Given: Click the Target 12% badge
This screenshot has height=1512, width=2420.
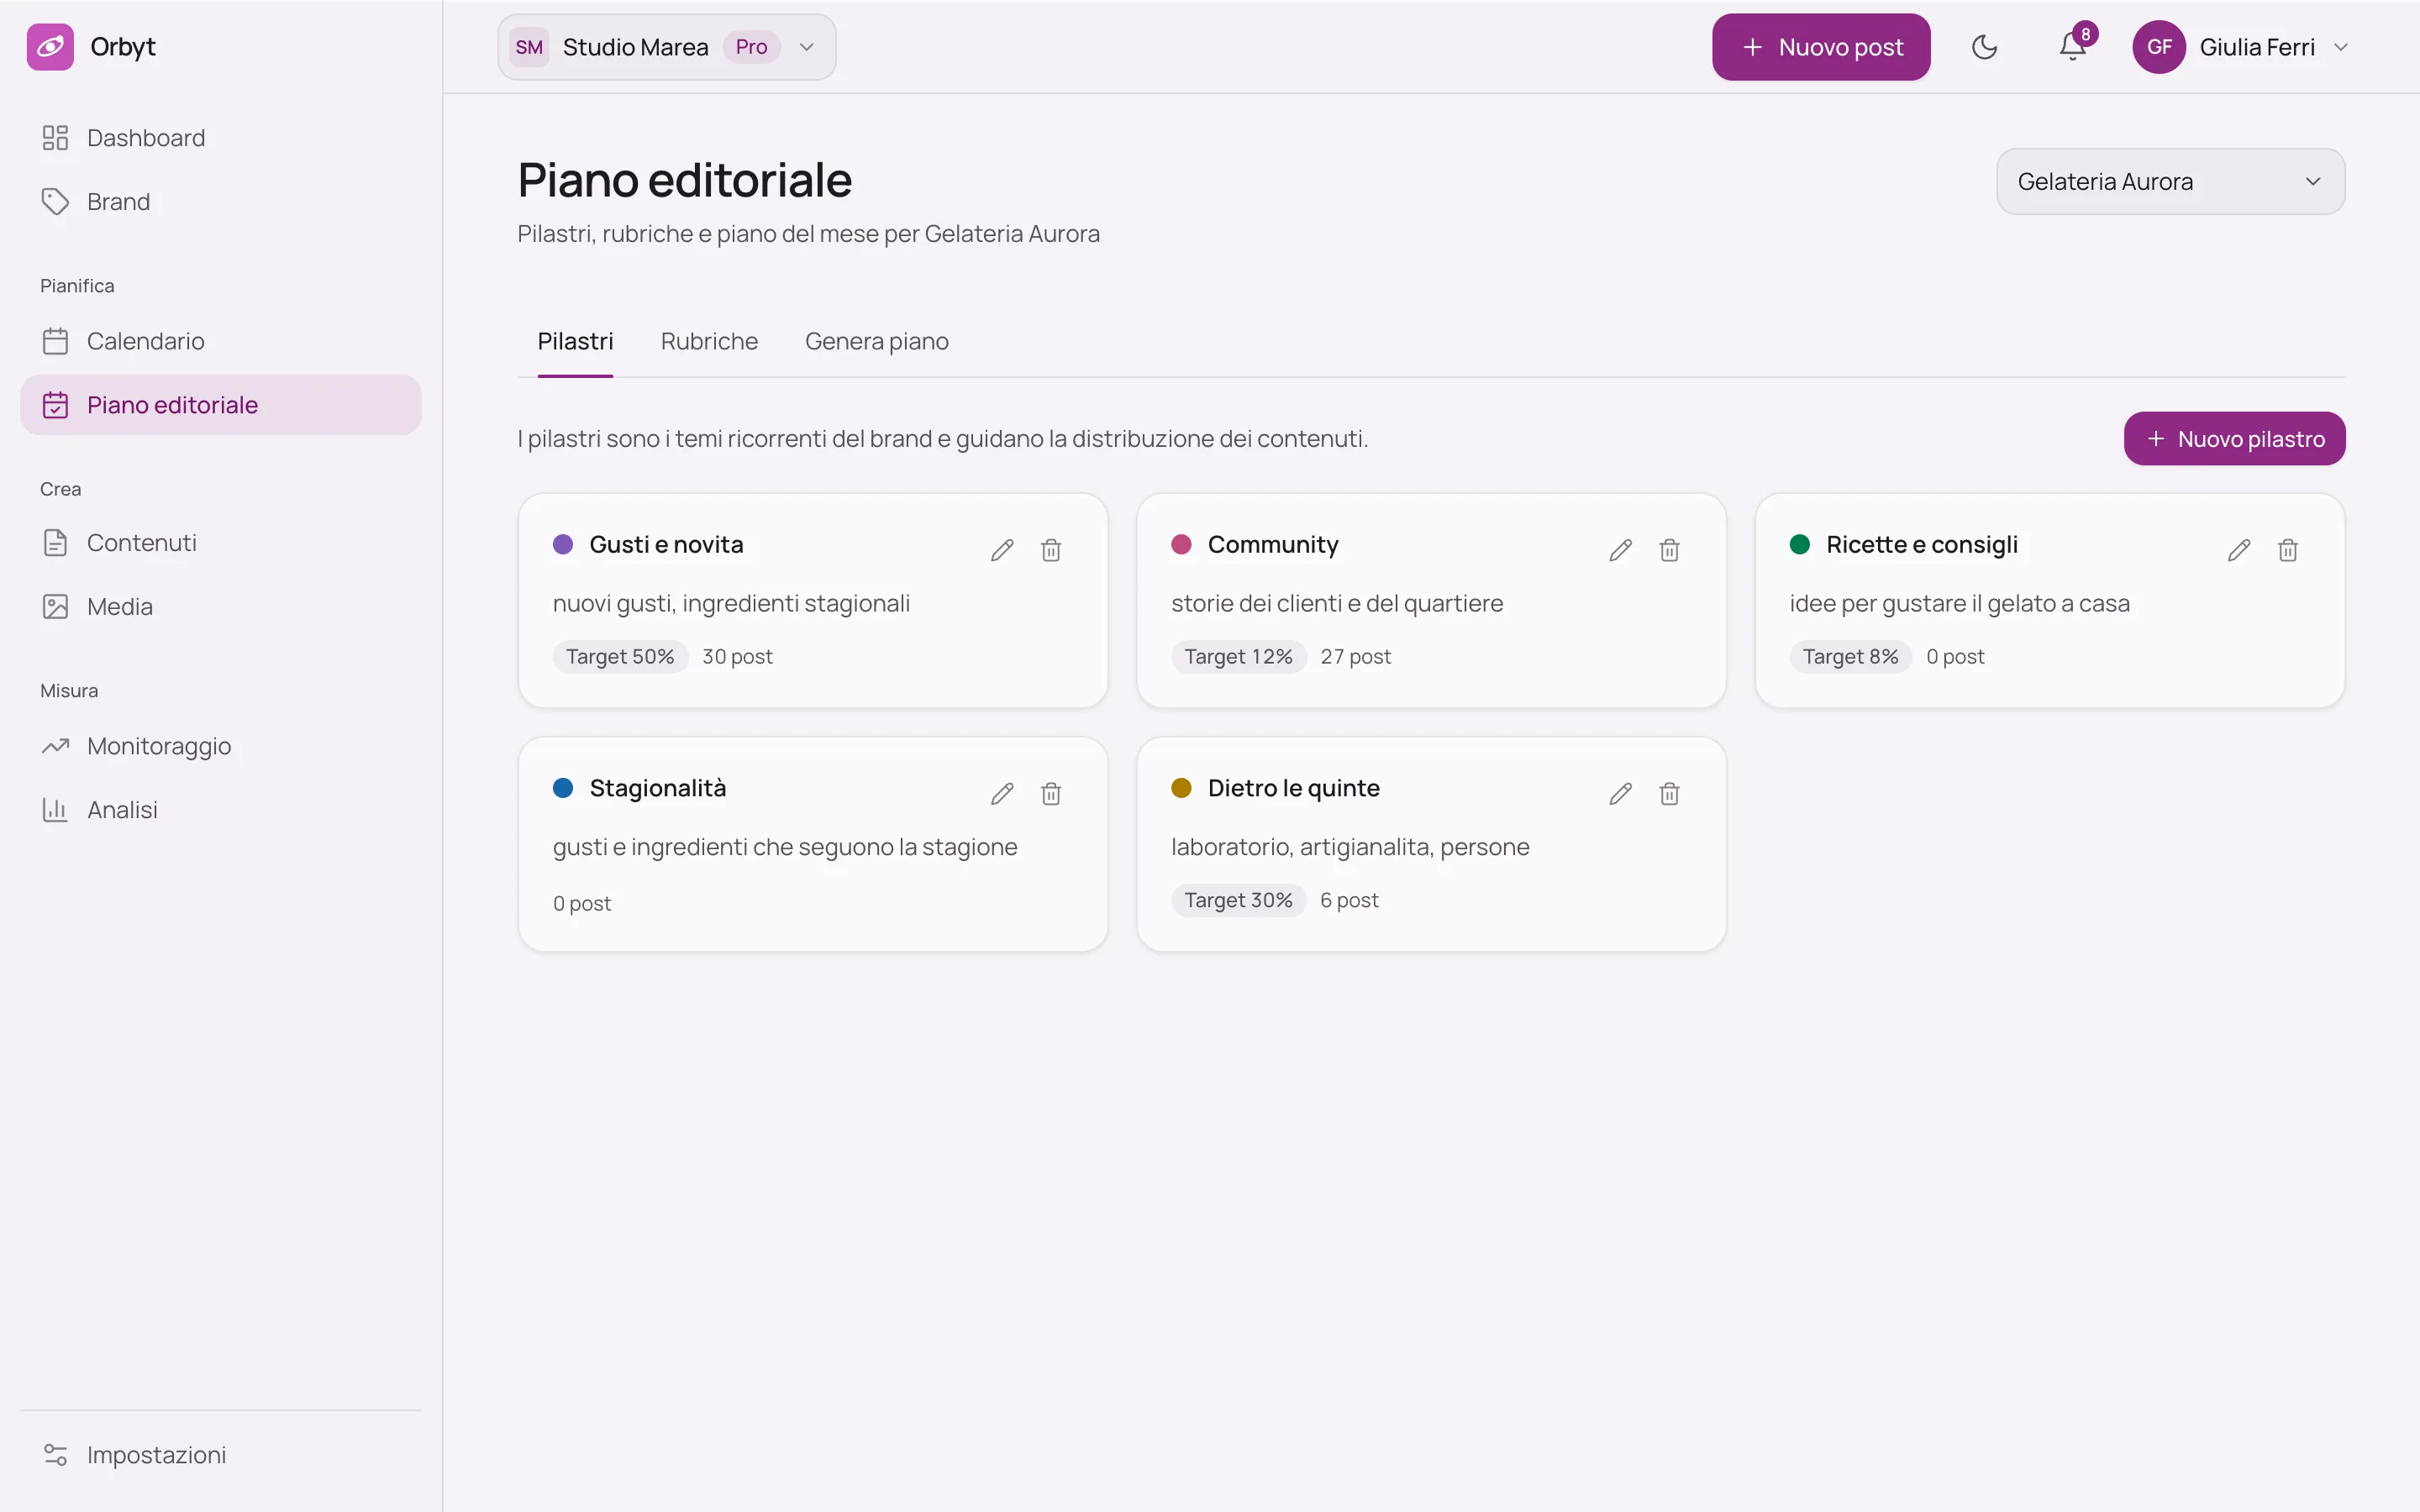Looking at the screenshot, I should [x=1238, y=657].
